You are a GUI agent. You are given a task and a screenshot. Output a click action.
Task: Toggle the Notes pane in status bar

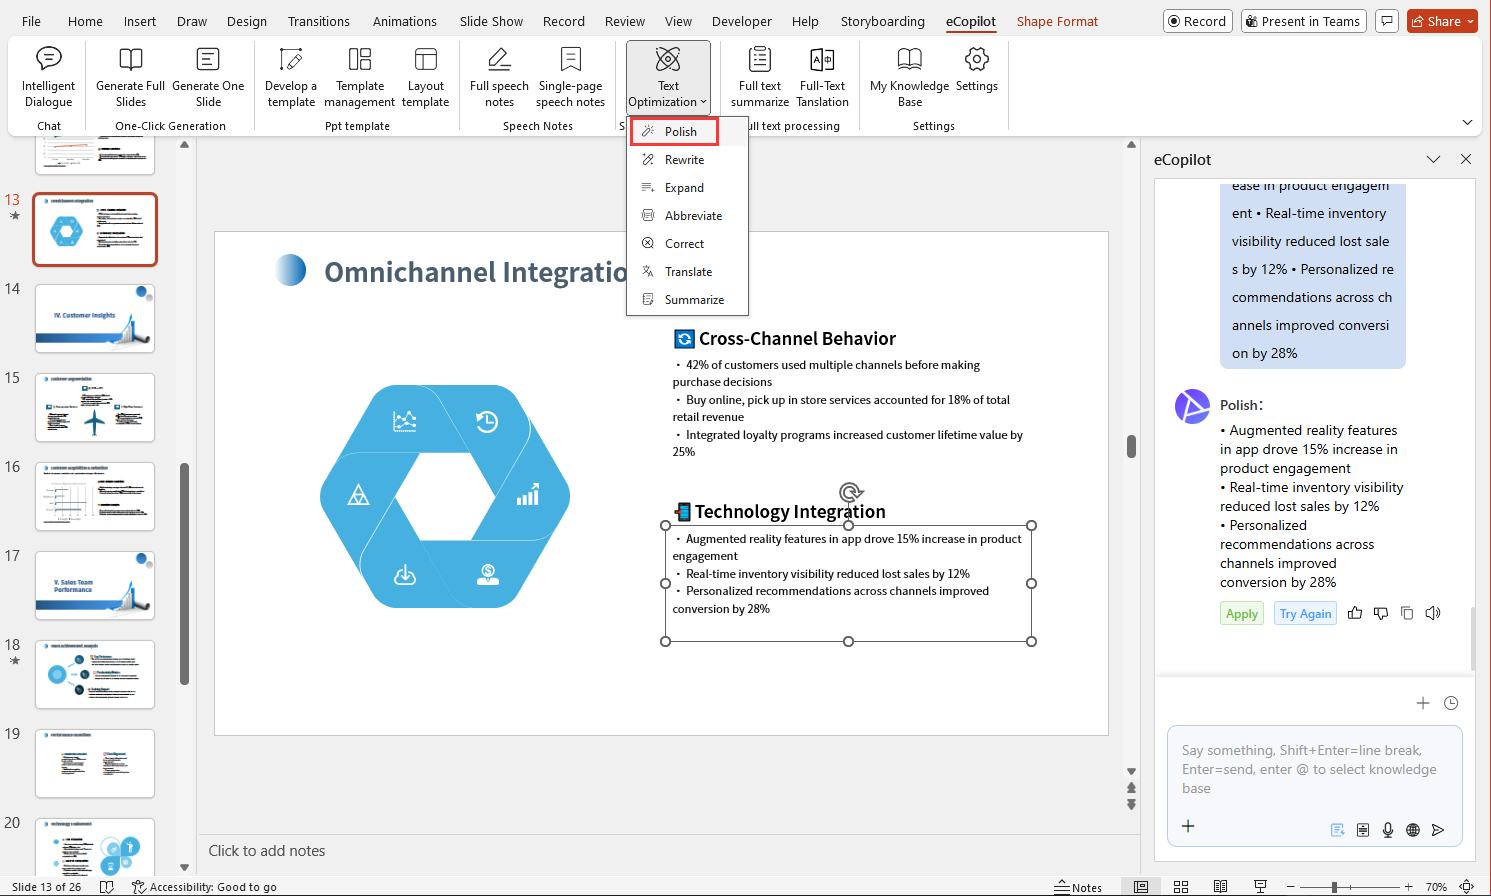coord(1078,887)
